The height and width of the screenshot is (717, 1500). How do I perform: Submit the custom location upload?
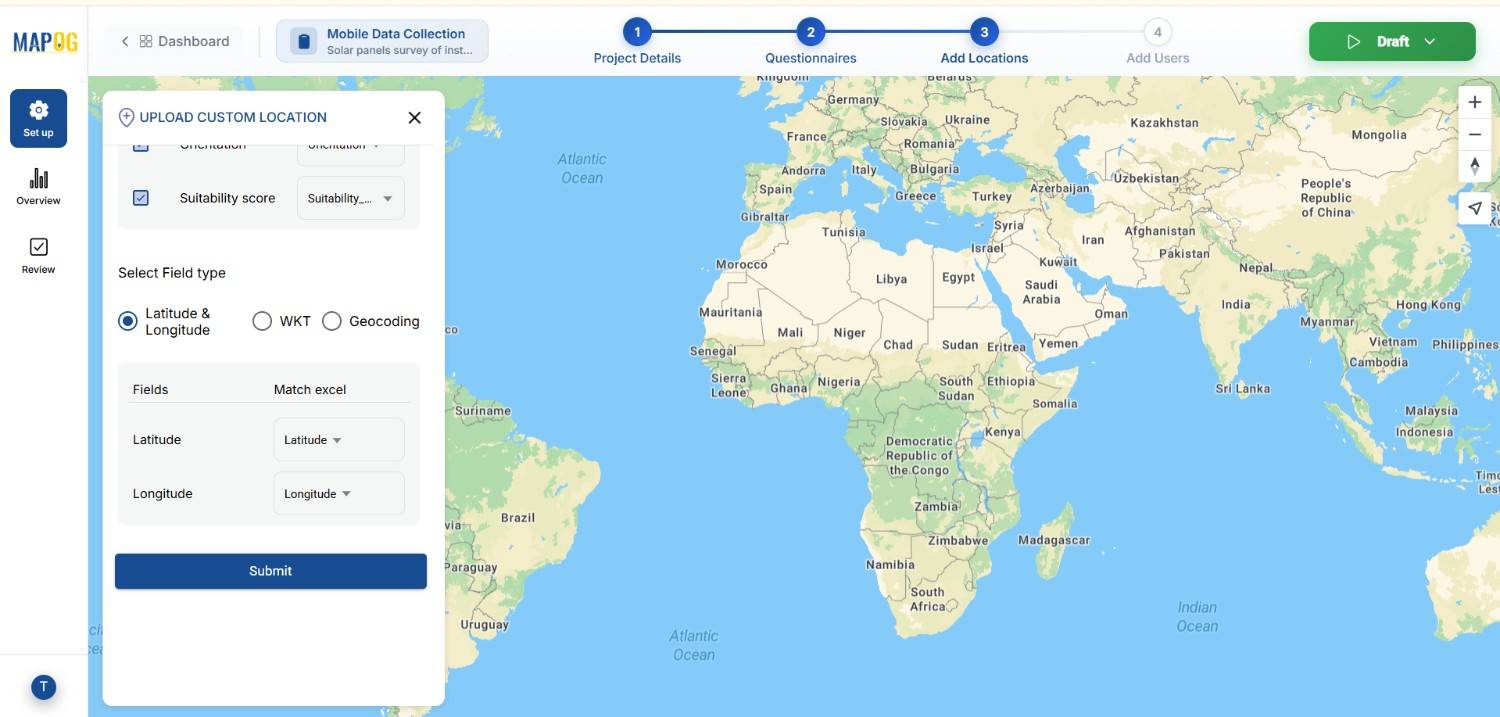[x=270, y=571]
